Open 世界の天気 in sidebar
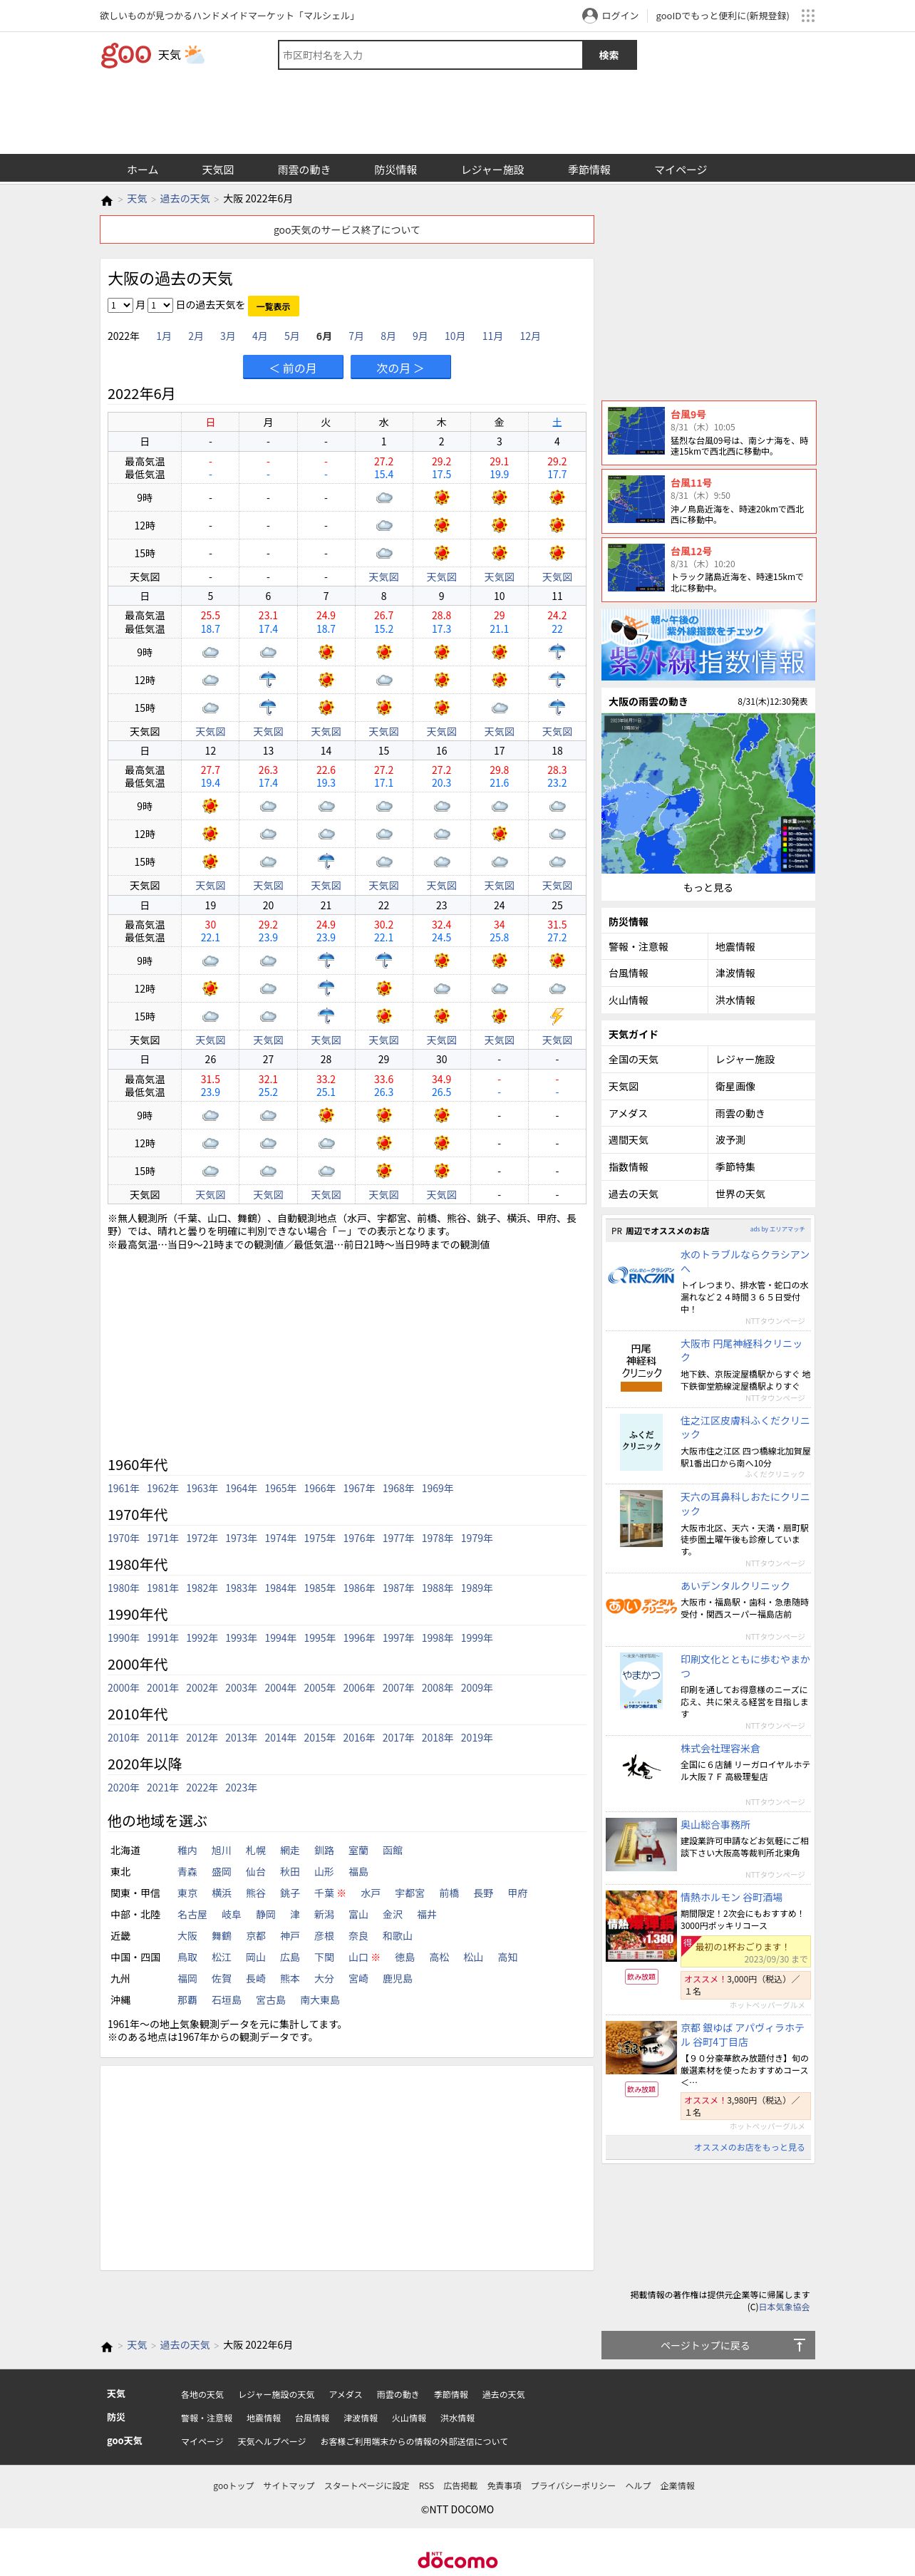The width and height of the screenshot is (915, 2576). pyautogui.click(x=740, y=1194)
